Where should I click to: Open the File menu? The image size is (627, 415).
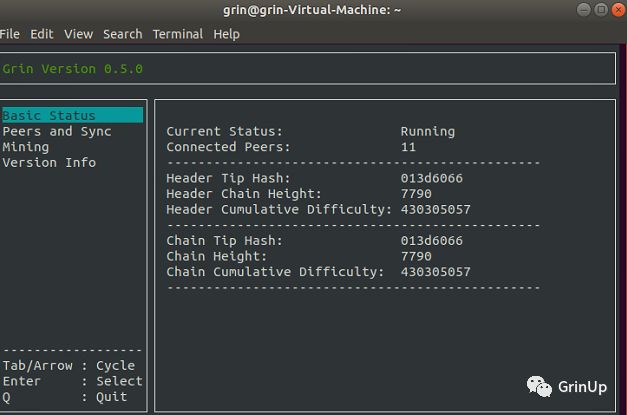point(10,34)
